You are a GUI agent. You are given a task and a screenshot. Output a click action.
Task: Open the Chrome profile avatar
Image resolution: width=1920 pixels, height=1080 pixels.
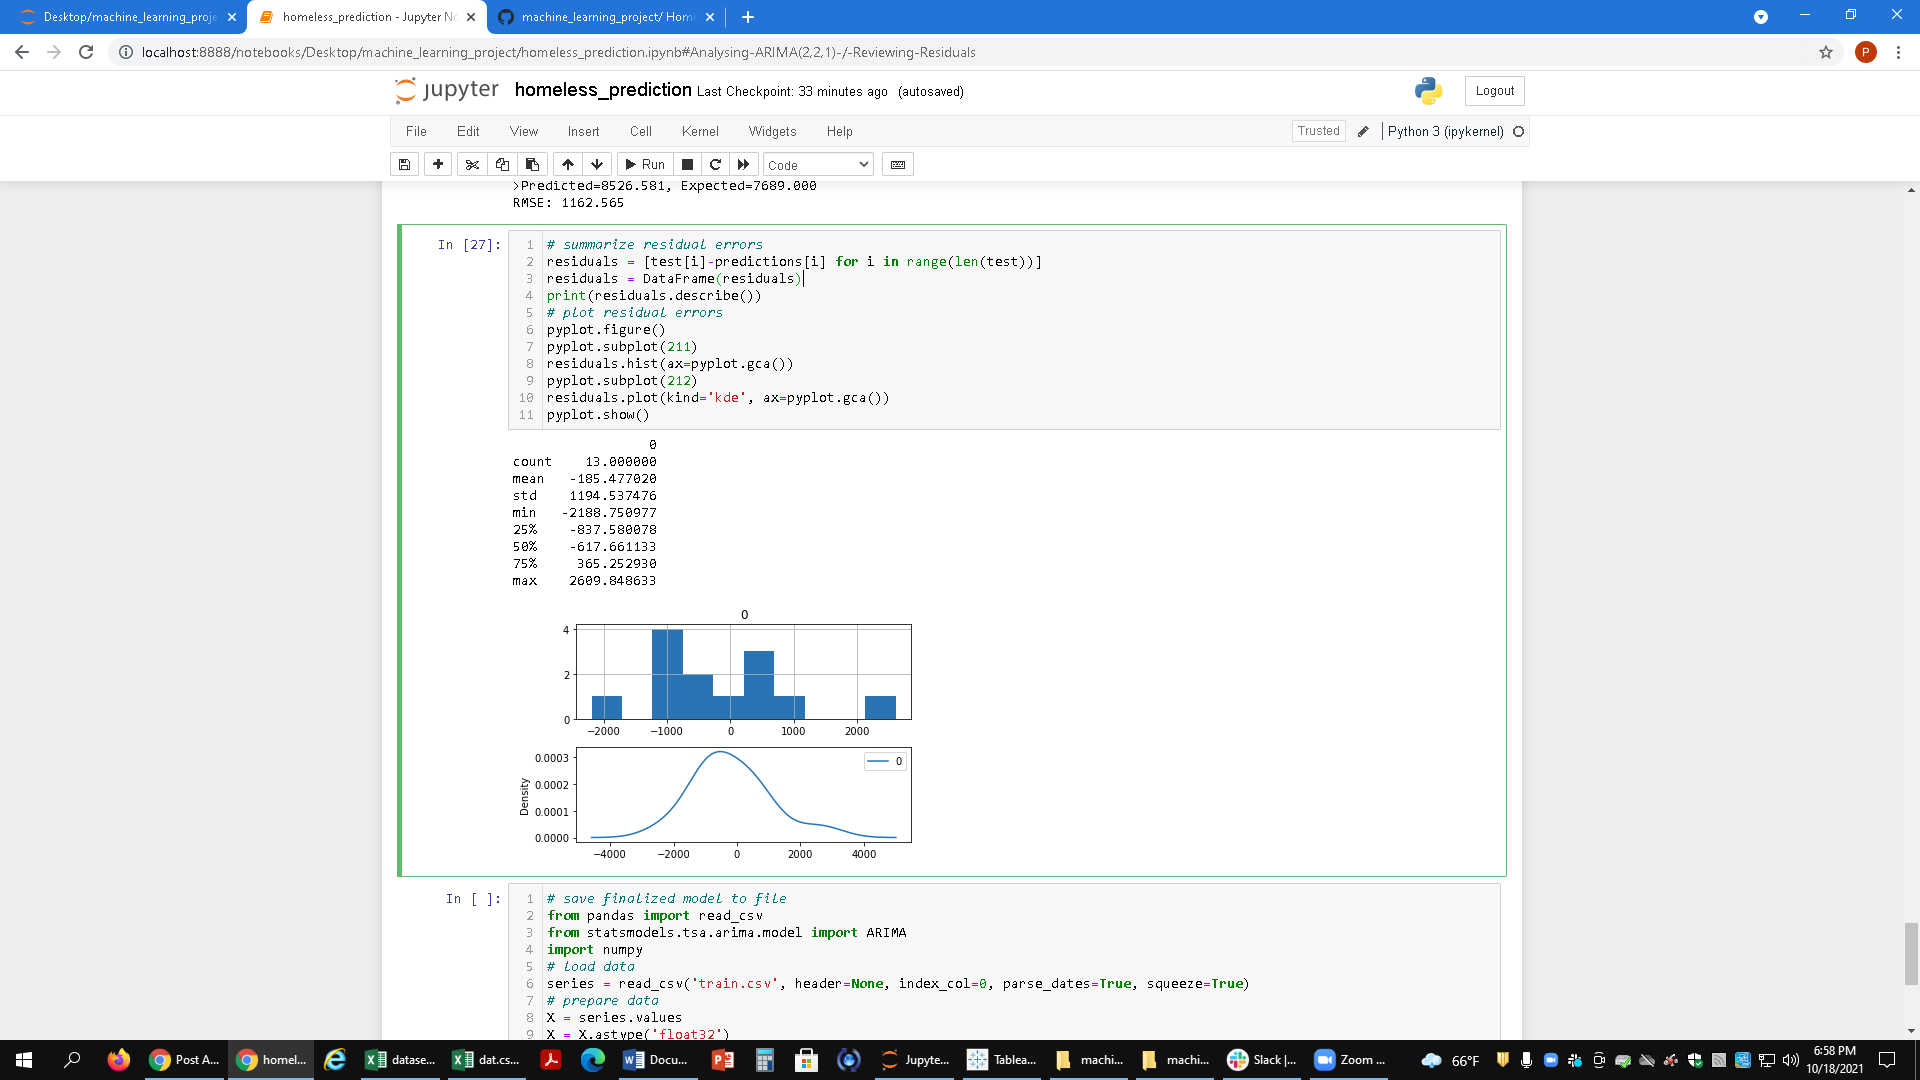click(x=1865, y=52)
